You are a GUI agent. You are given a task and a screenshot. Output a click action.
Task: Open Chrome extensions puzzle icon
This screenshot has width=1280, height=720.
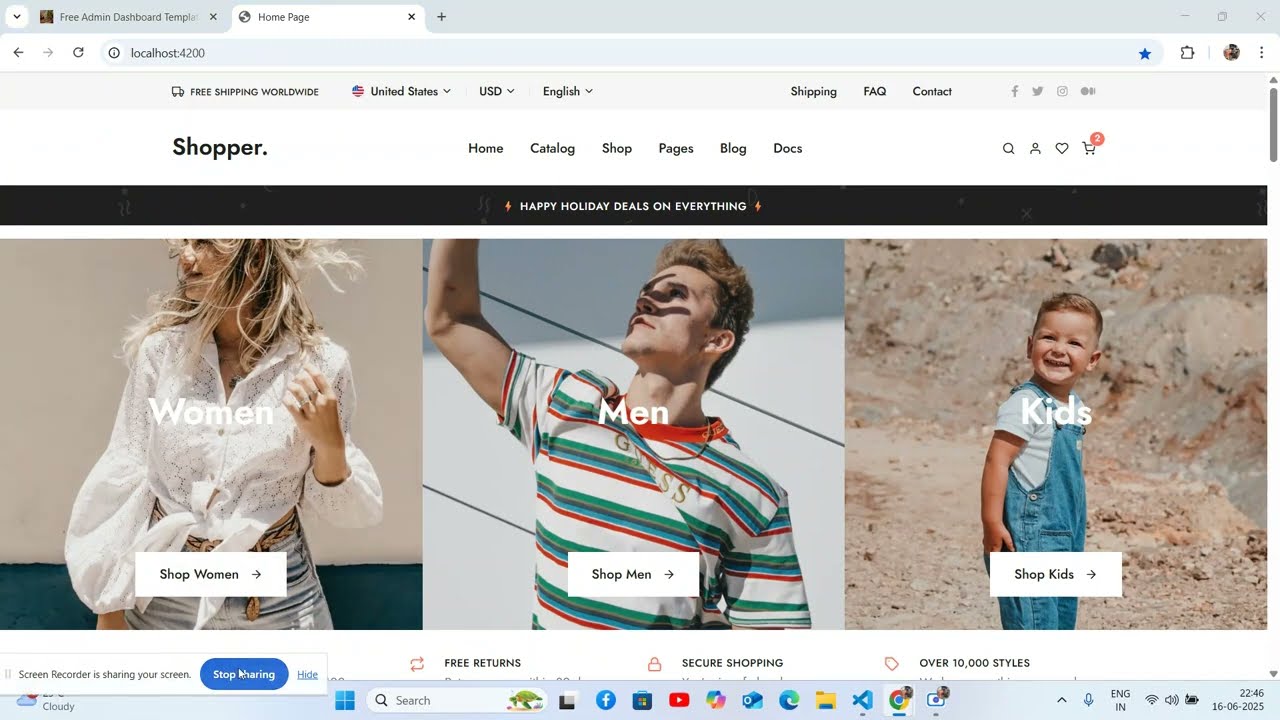(x=1188, y=53)
